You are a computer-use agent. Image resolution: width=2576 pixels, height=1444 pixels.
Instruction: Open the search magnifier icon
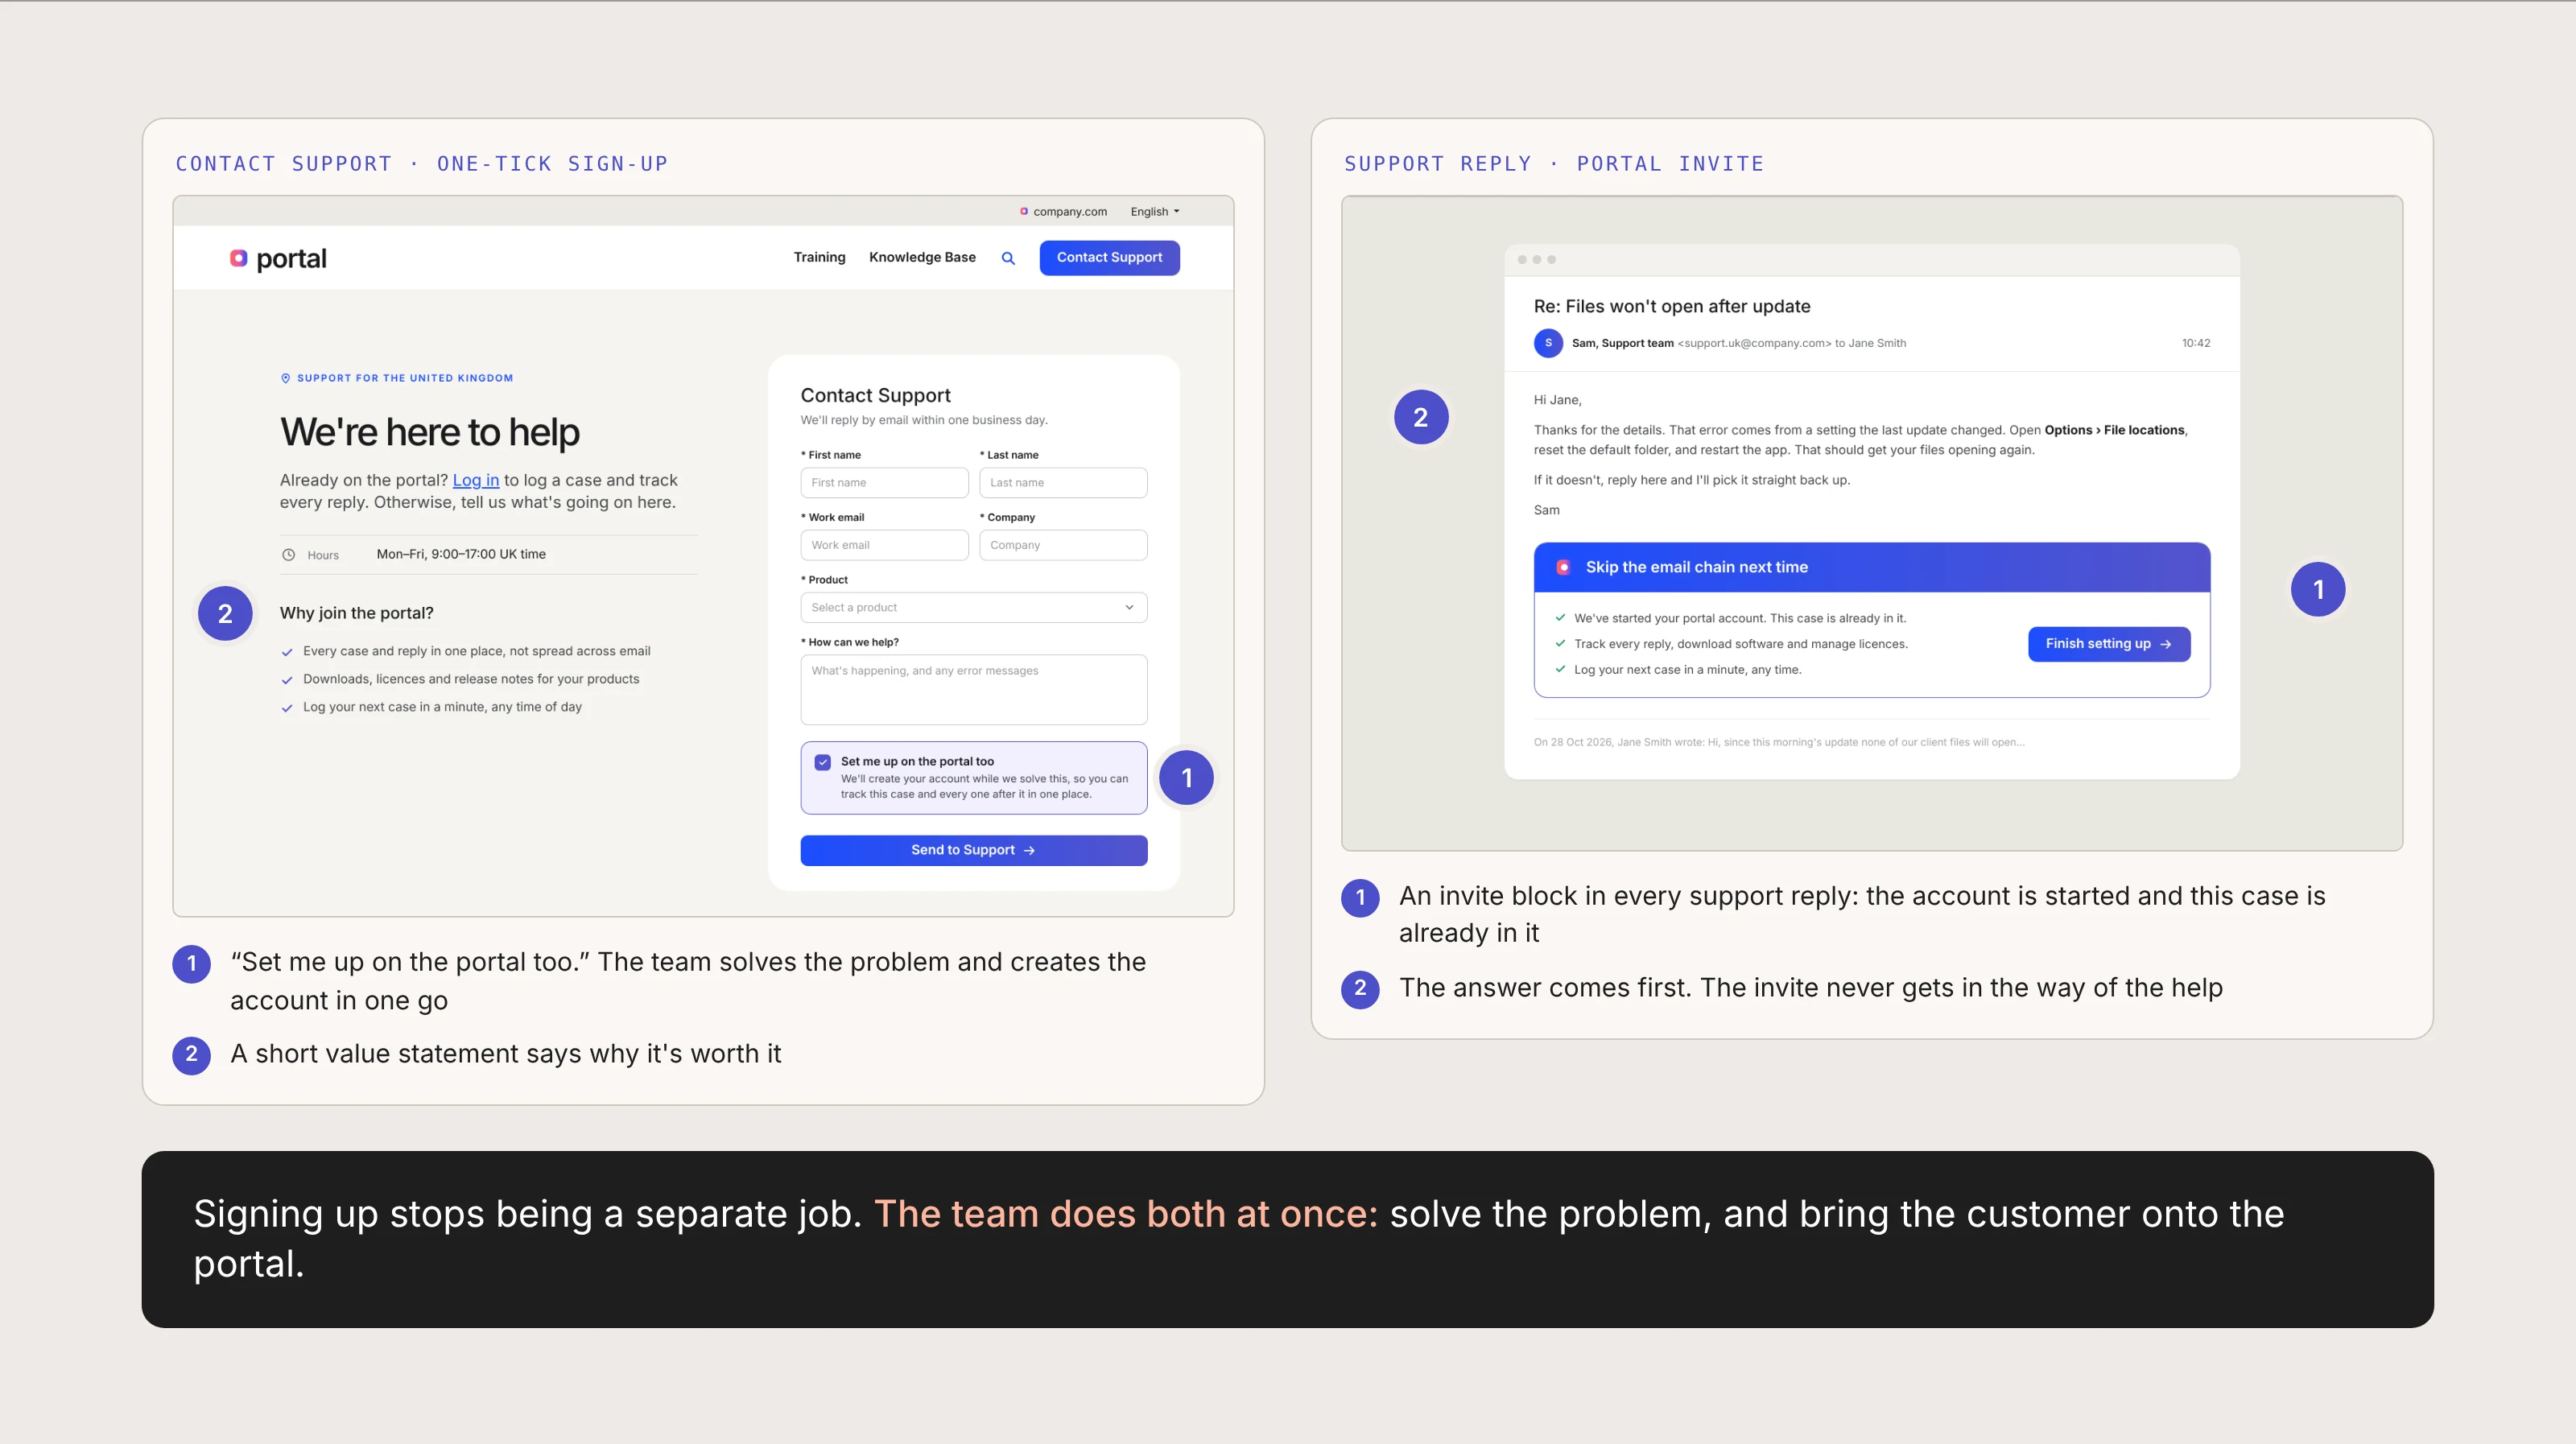[1008, 258]
